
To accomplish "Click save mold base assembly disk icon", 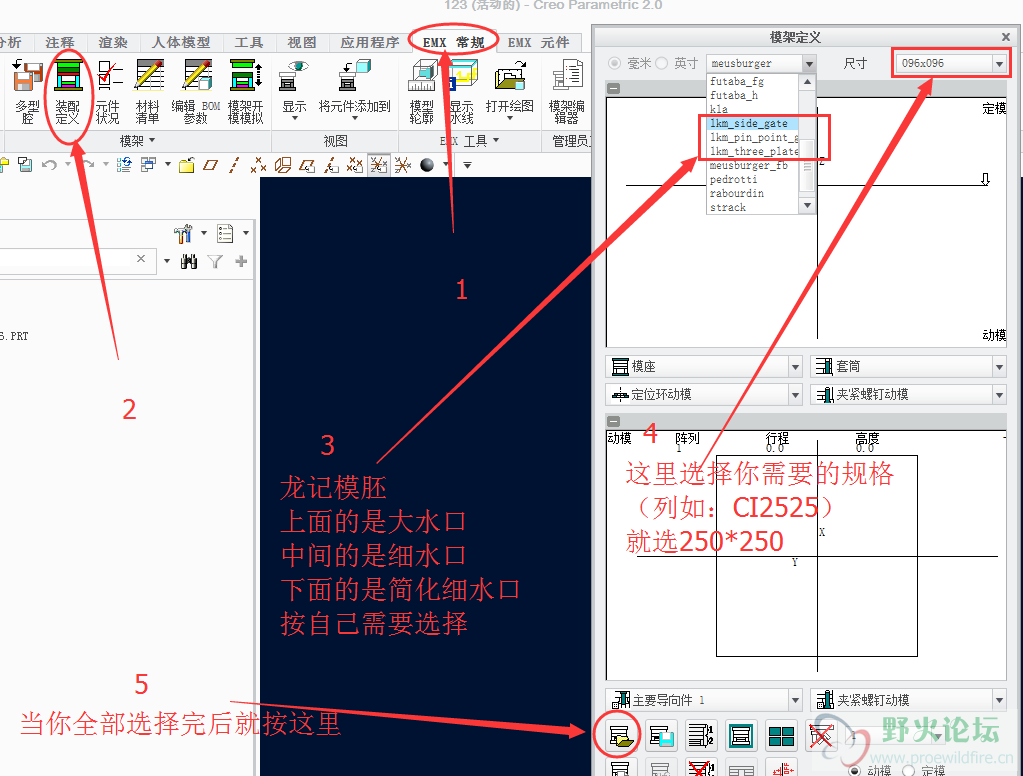I will [662, 736].
